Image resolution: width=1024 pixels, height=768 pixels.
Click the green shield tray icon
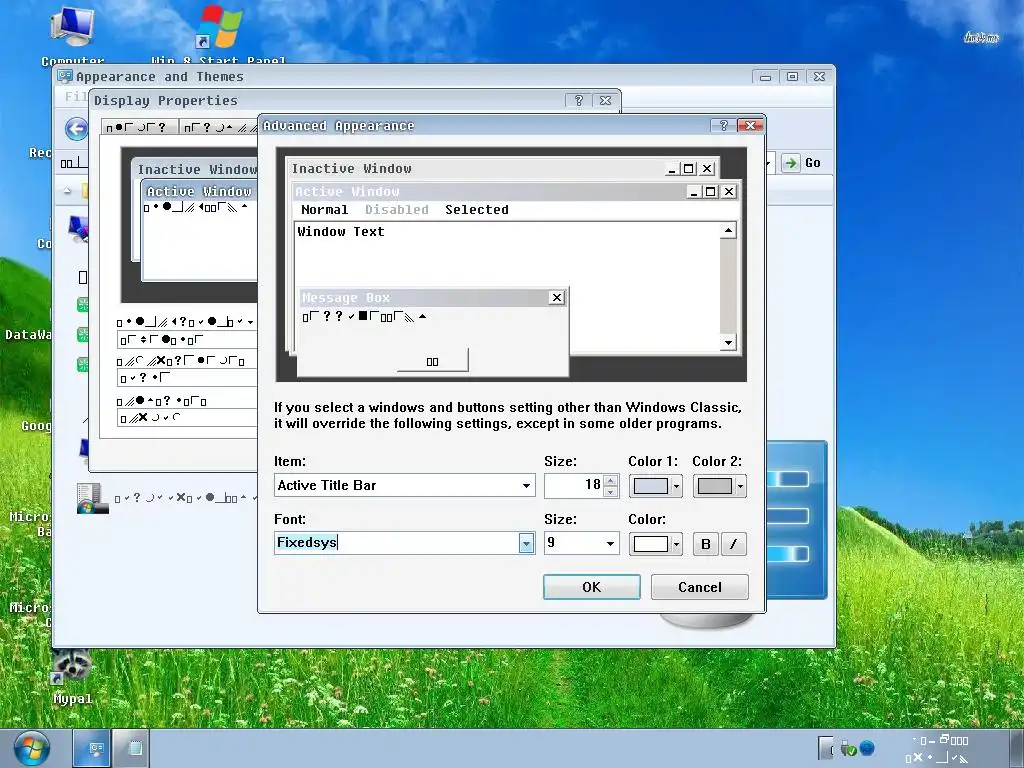pos(848,748)
